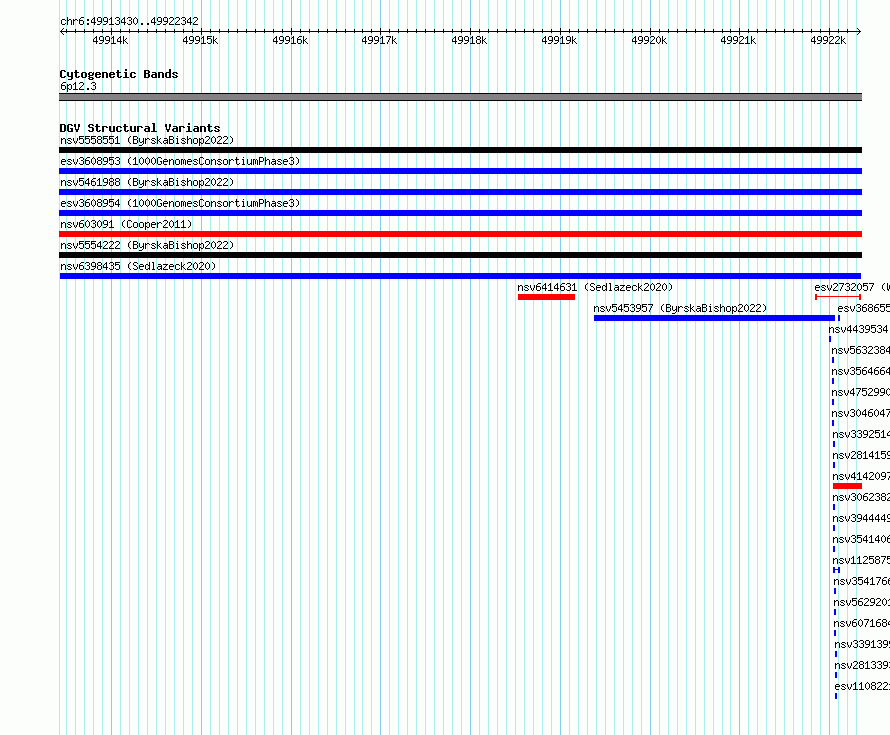Image resolution: width=890 pixels, height=735 pixels.
Task: Click the black bar under nsv5554222
Action: tap(460, 255)
